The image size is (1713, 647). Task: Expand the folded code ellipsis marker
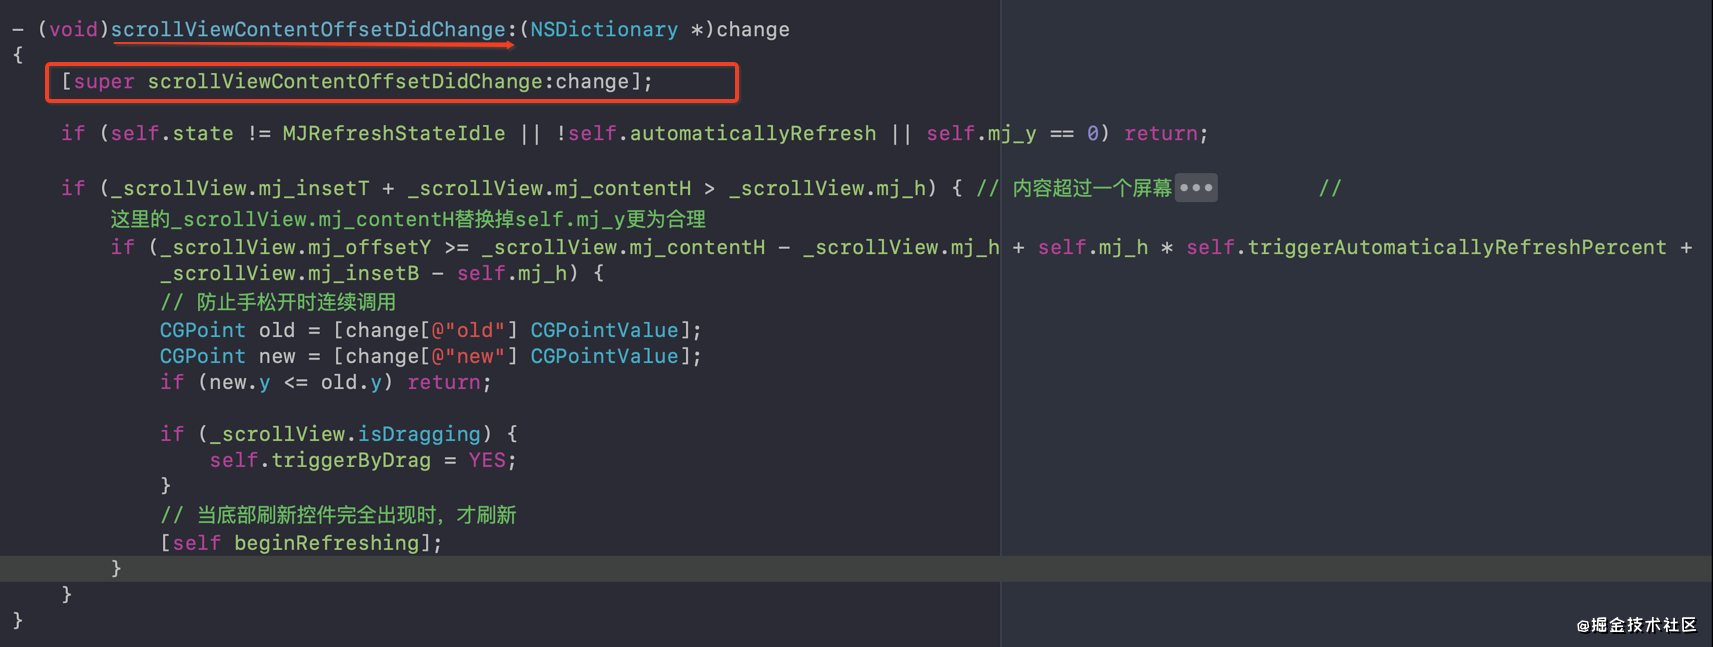[x=1196, y=188]
